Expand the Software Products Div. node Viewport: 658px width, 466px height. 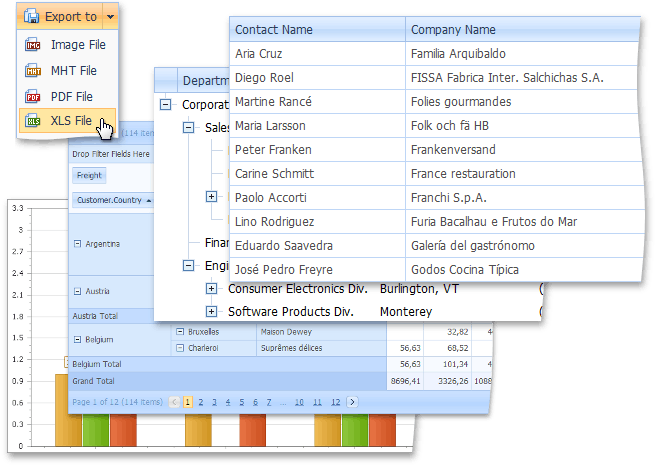pyautogui.click(x=212, y=312)
